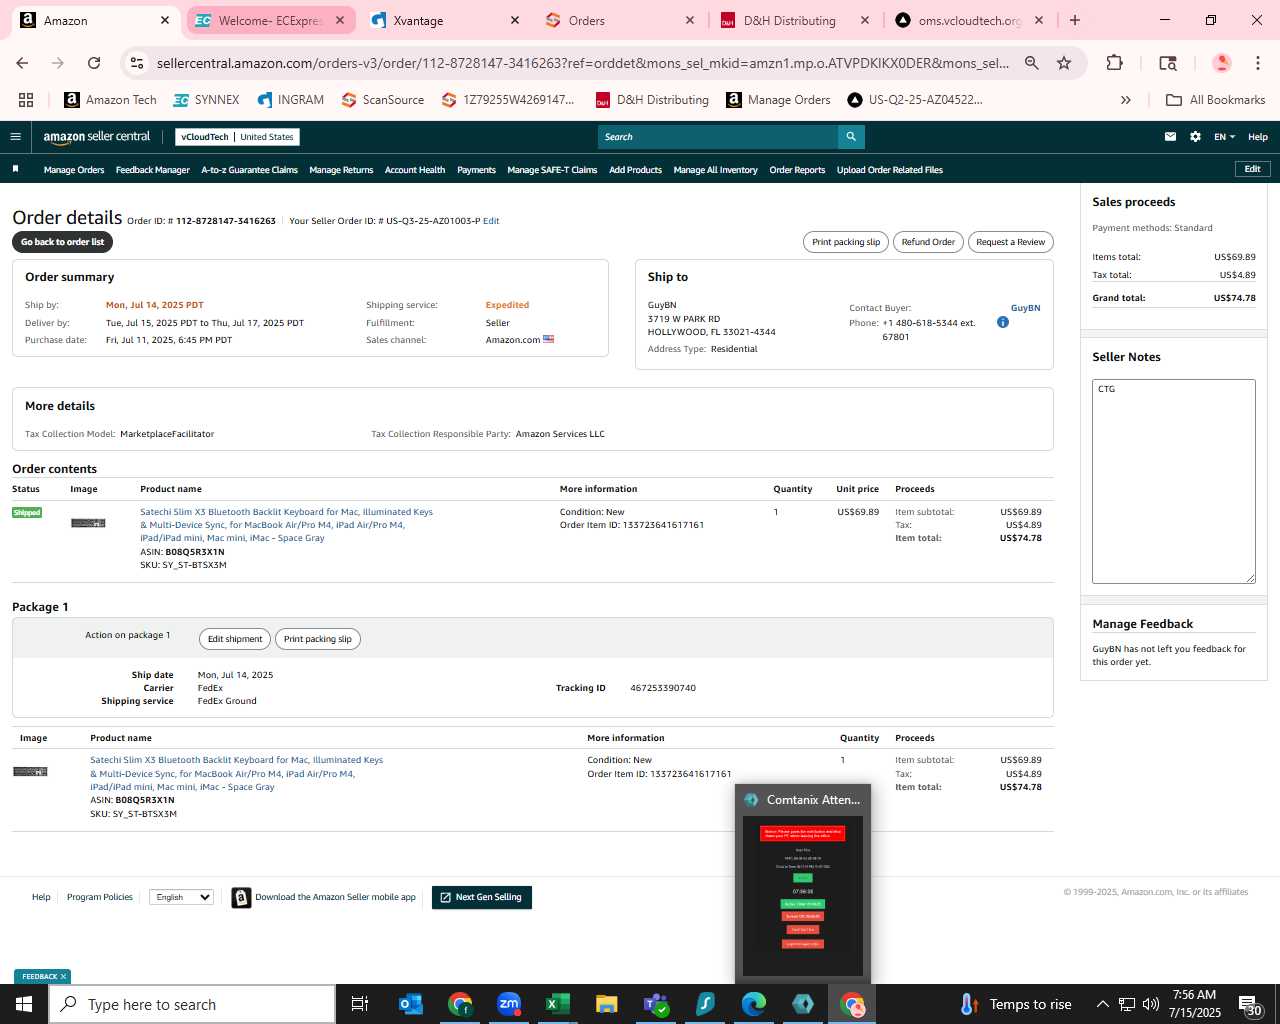Click Help in top header
This screenshot has width=1280, height=1024.
point(1258,137)
